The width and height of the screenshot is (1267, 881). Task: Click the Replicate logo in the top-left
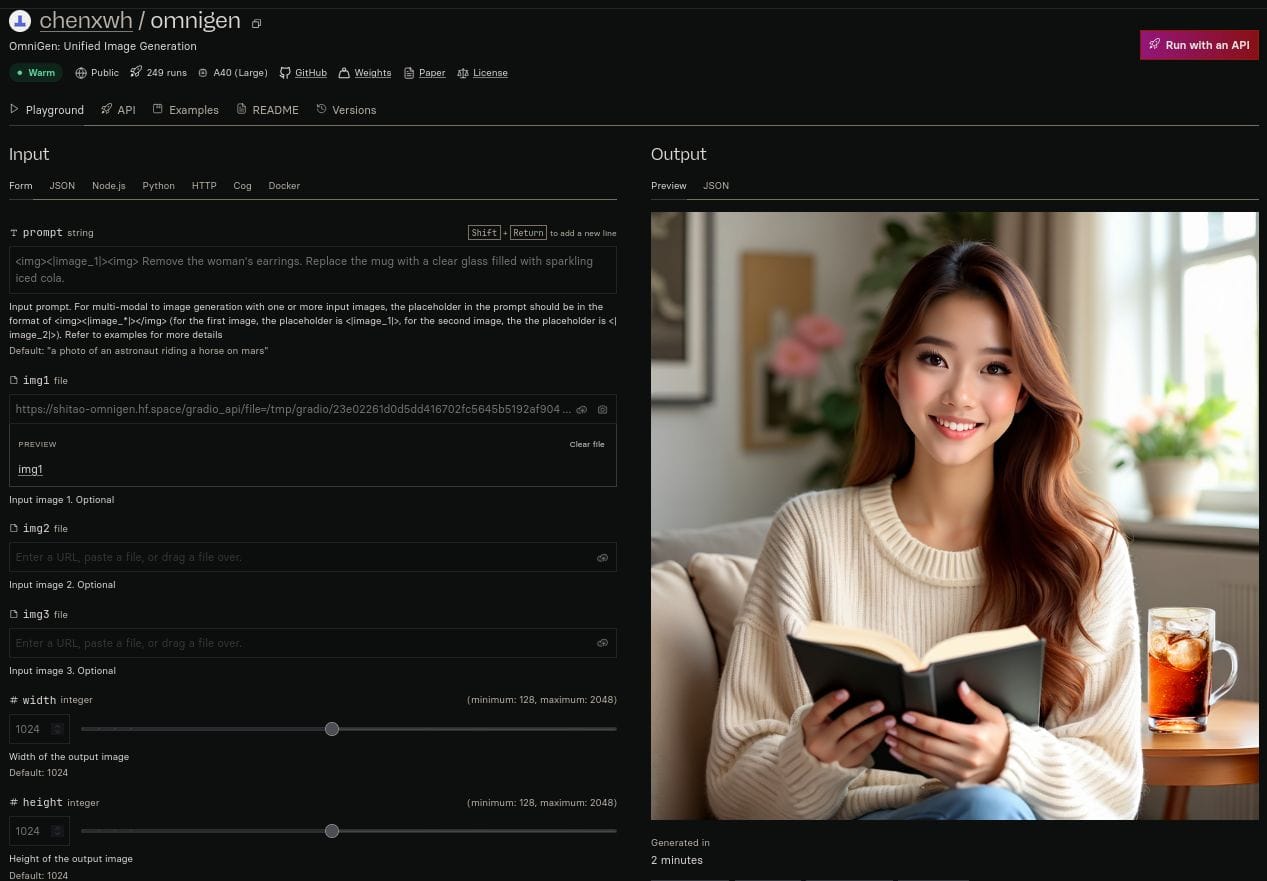point(20,20)
